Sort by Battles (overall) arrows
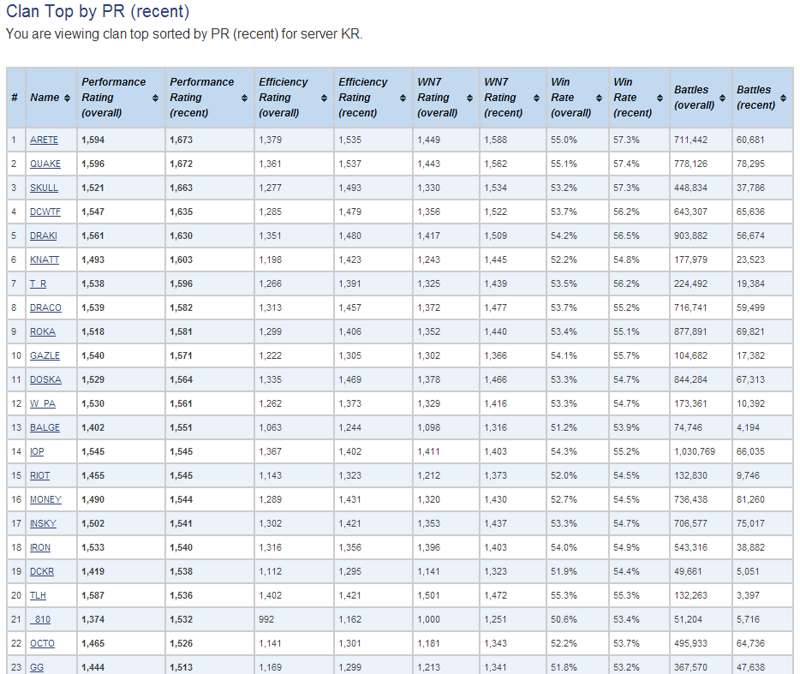The height and width of the screenshot is (674, 800). click(722, 98)
